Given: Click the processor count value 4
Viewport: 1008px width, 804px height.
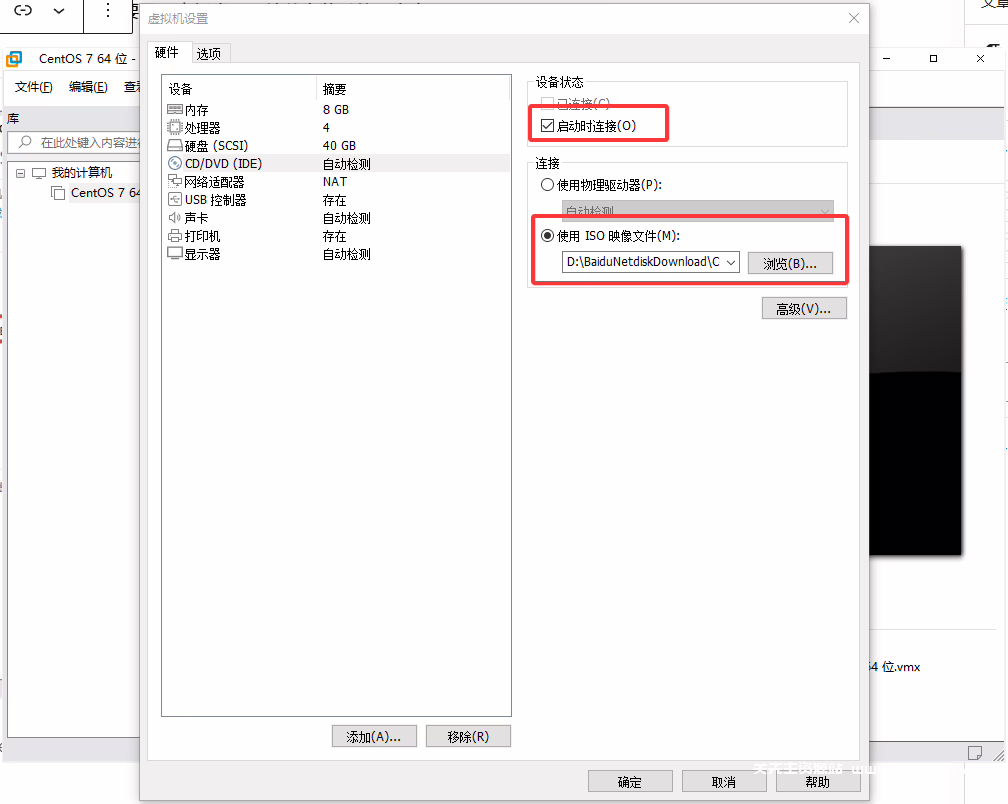Looking at the screenshot, I should pyautogui.click(x=326, y=127).
